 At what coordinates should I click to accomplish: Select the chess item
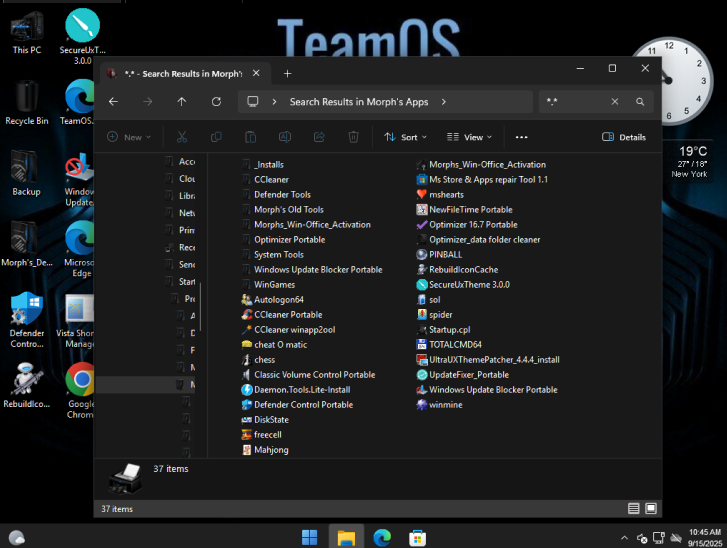tap(258, 360)
